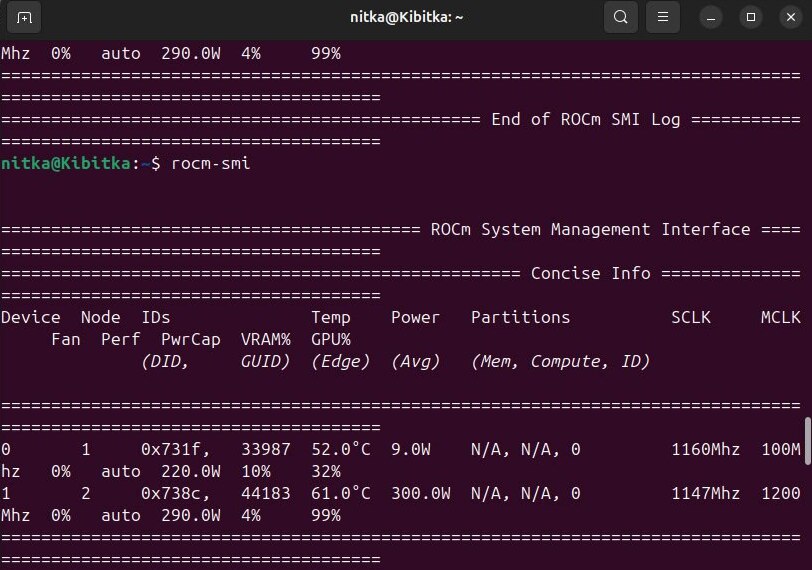This screenshot has width=812, height=570.
Task: Click the Node column header
Action: point(100,317)
